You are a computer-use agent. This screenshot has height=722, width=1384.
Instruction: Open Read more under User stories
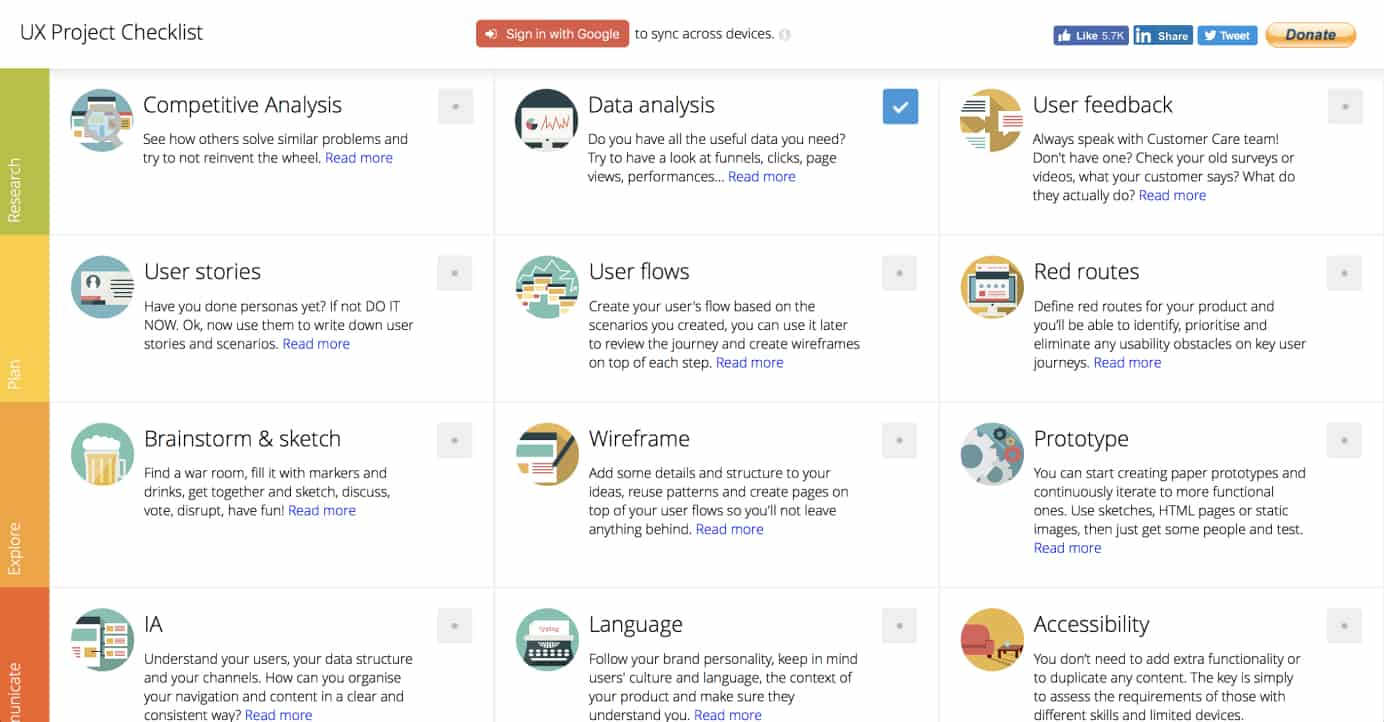[316, 344]
